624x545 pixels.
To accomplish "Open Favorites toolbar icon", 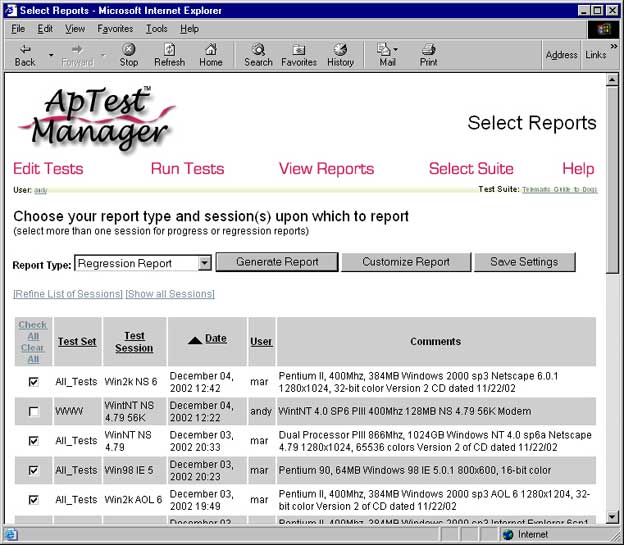I will click(298, 49).
